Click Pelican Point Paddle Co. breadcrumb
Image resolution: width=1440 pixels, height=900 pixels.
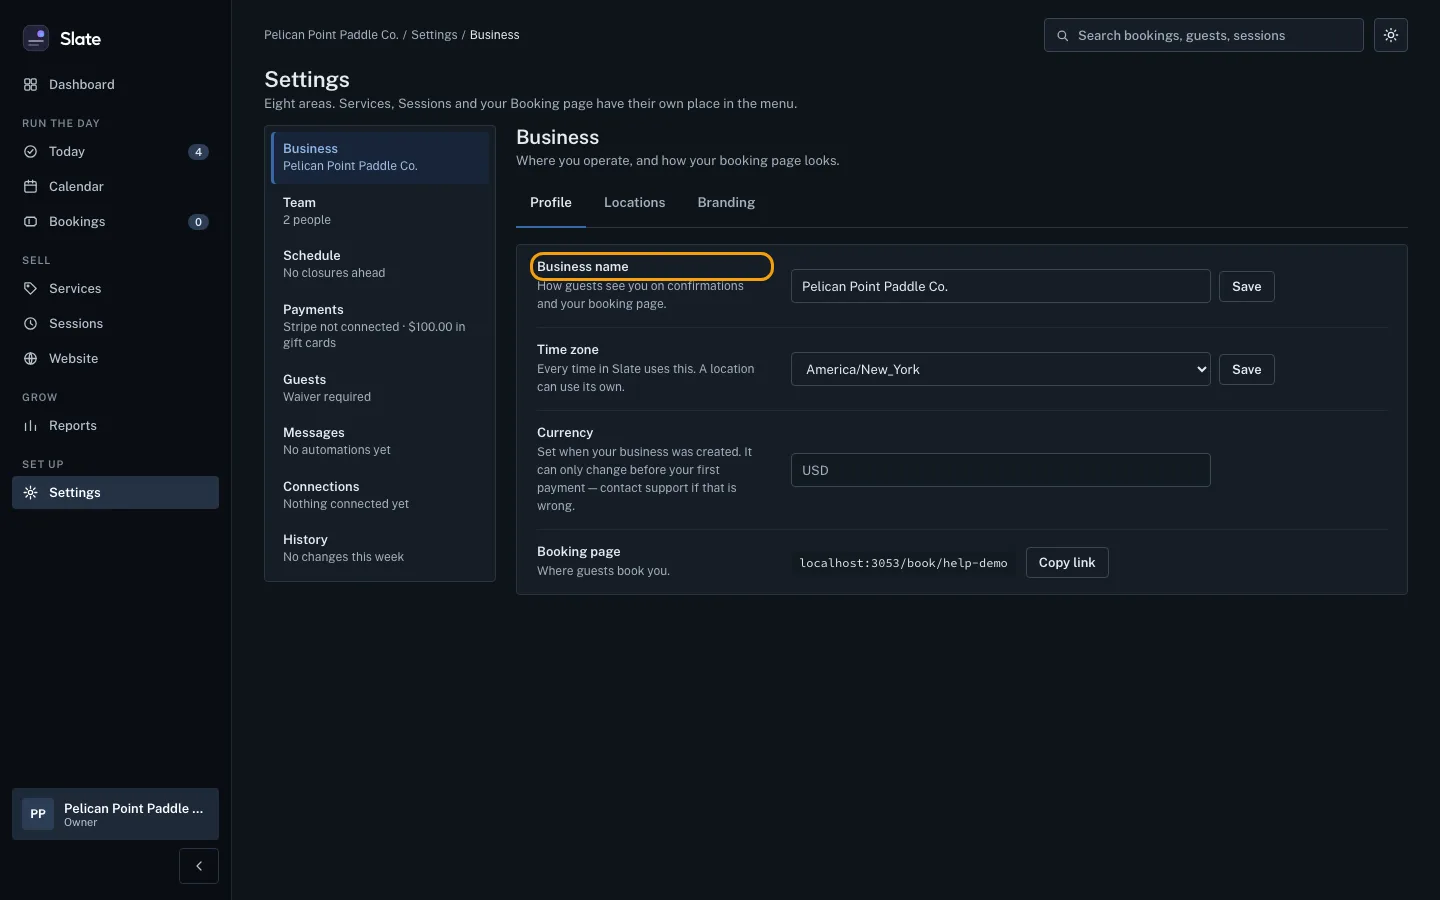coord(331,35)
